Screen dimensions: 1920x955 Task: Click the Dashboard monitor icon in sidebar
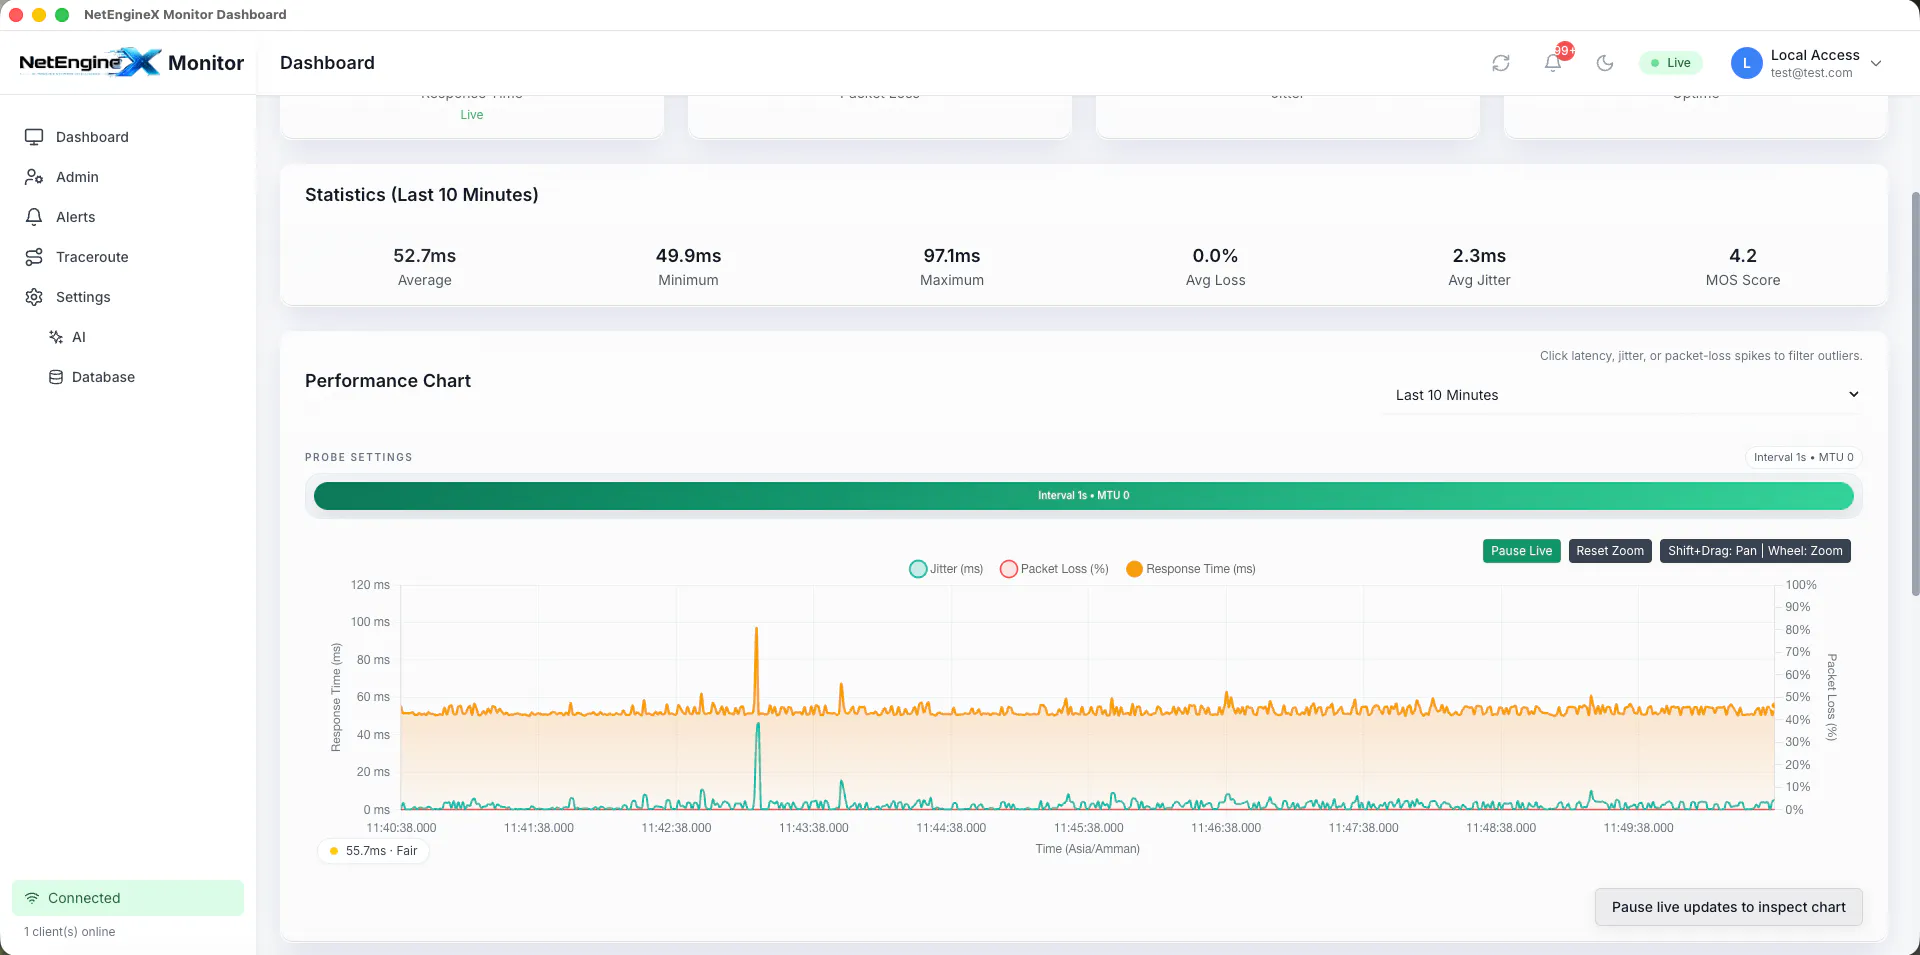coord(34,137)
